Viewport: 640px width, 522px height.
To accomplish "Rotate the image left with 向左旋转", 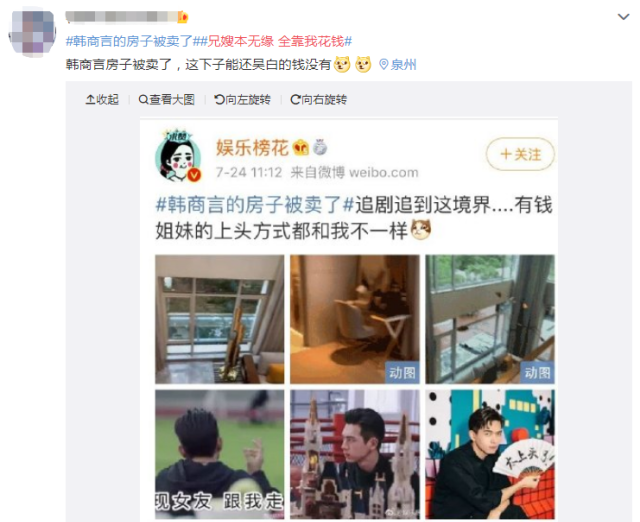I will (242, 99).
